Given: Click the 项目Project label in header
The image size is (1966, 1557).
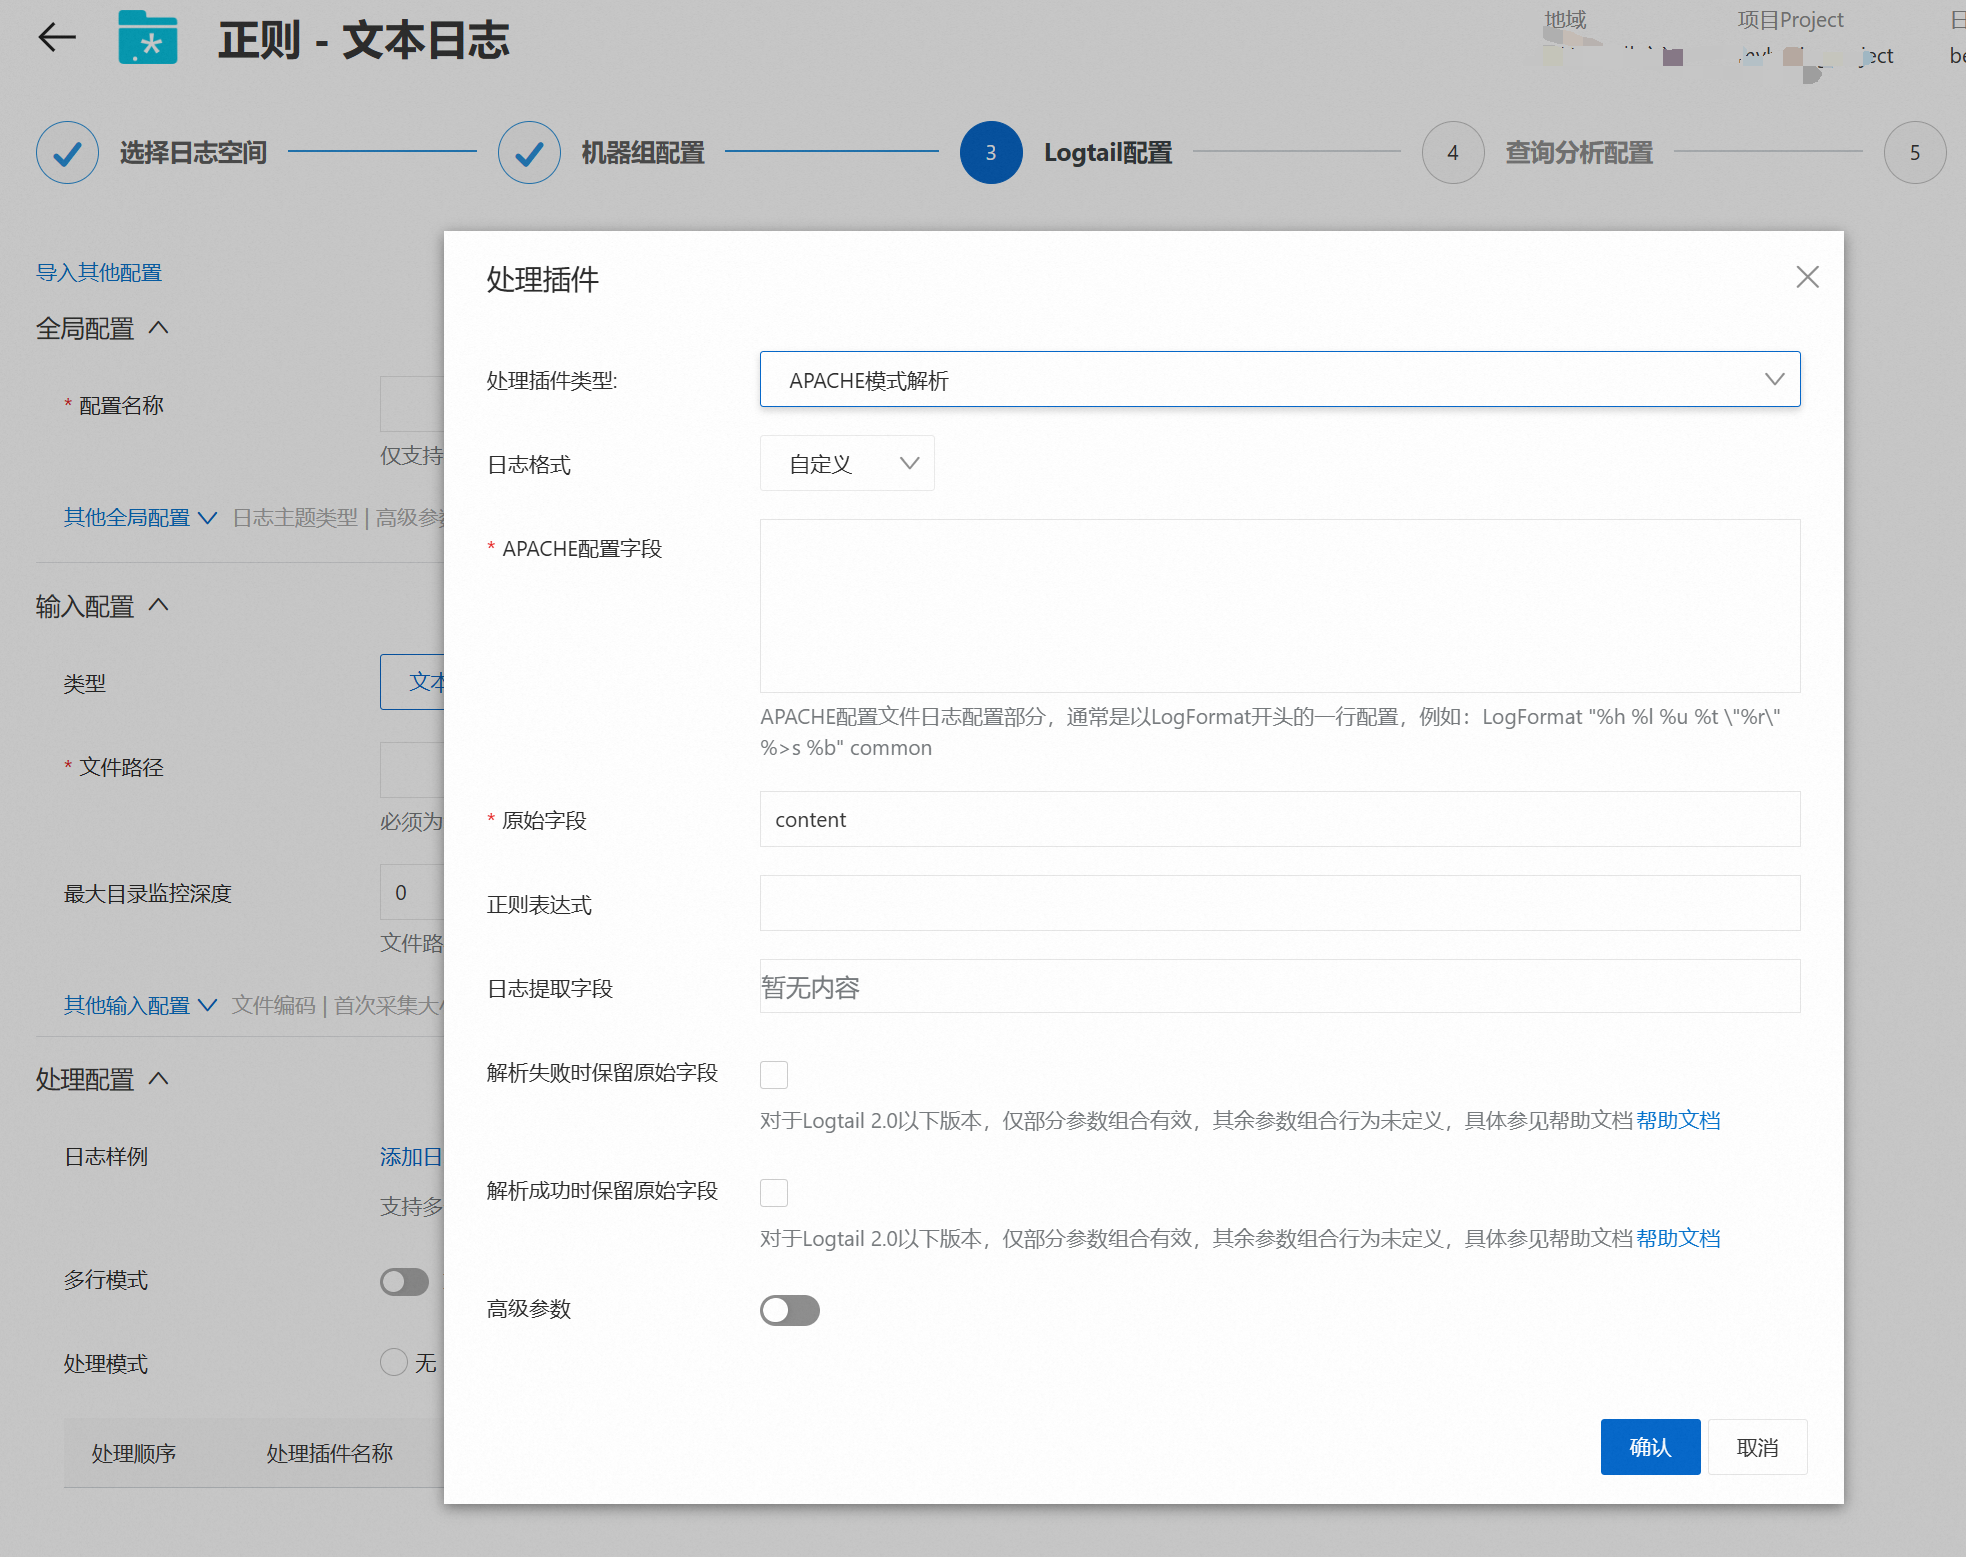Looking at the screenshot, I should click(1790, 20).
